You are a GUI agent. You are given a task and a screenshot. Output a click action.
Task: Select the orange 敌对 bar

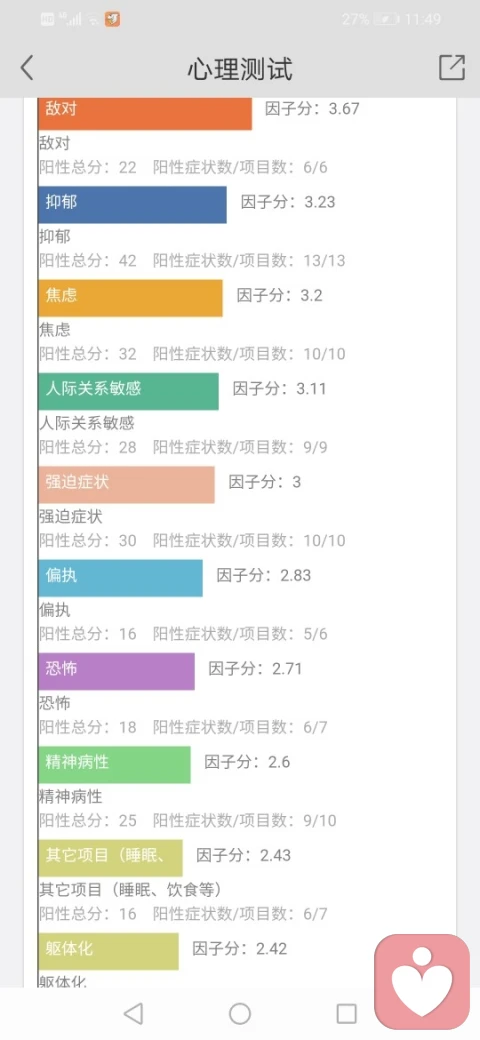click(x=145, y=113)
